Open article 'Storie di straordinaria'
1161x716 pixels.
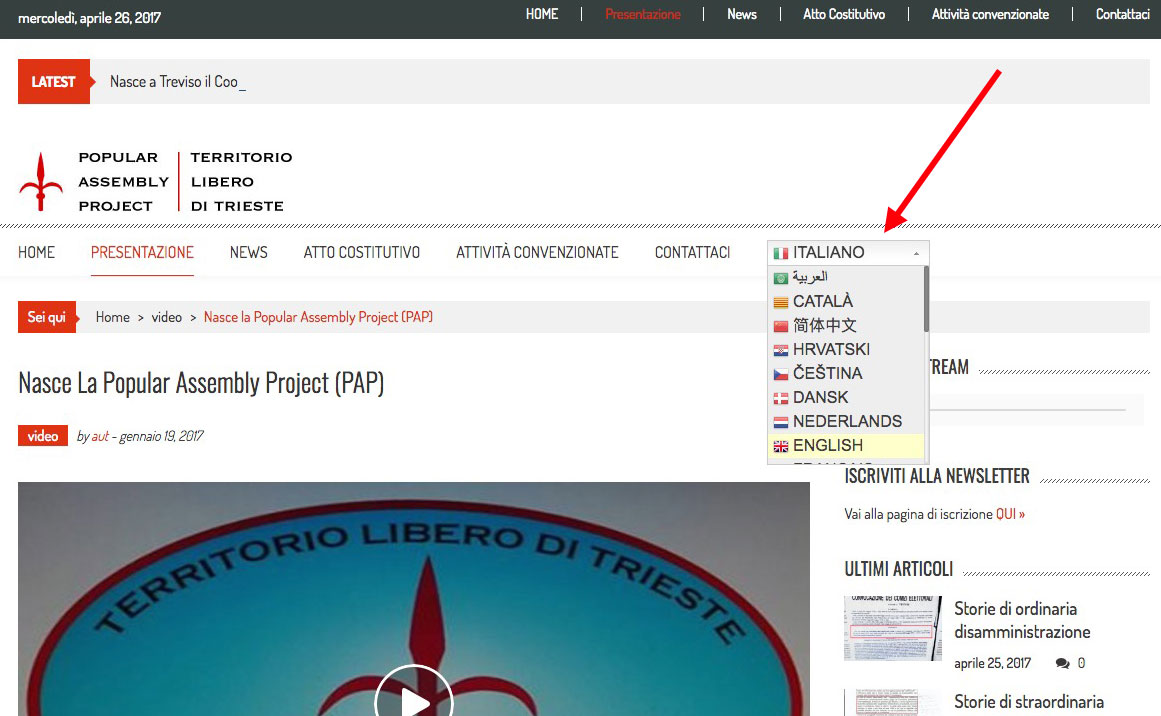[x=1028, y=702]
